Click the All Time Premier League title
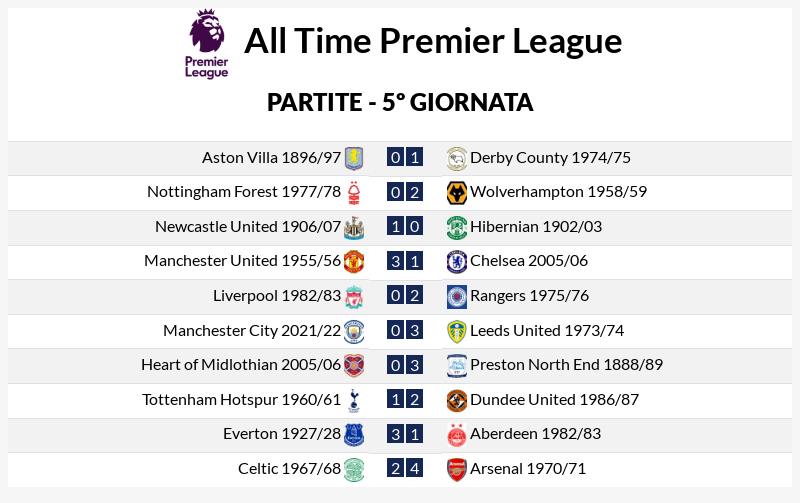 [x=433, y=42]
